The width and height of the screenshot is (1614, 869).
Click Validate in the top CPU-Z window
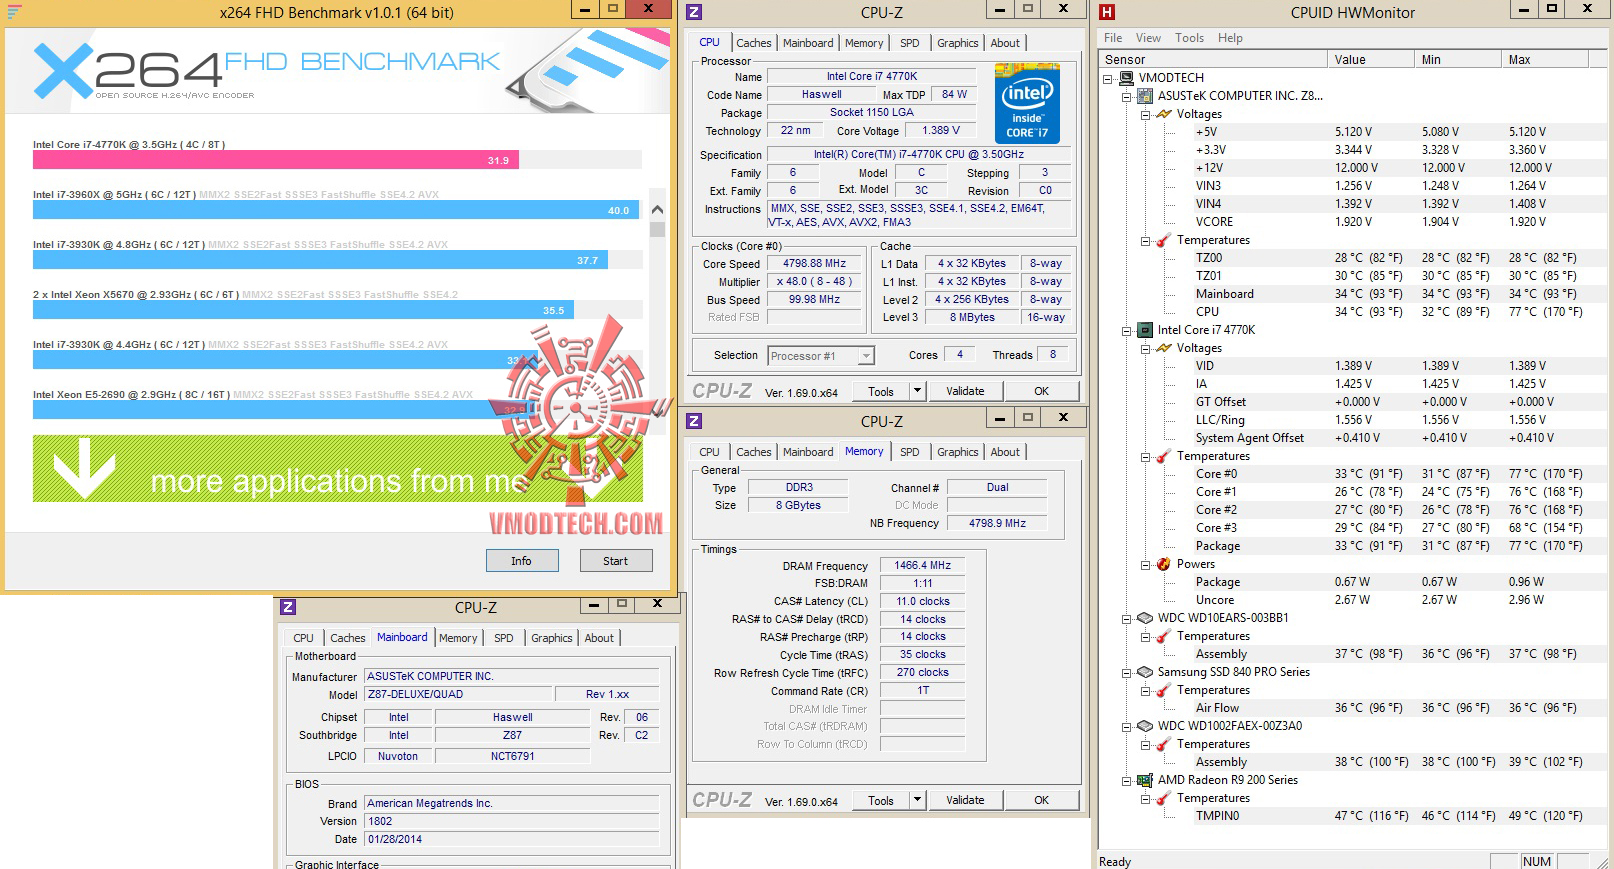[x=965, y=391]
